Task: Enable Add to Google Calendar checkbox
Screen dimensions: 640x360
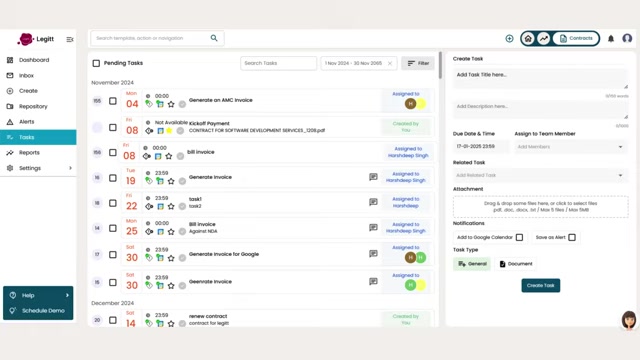Action: coord(519,237)
